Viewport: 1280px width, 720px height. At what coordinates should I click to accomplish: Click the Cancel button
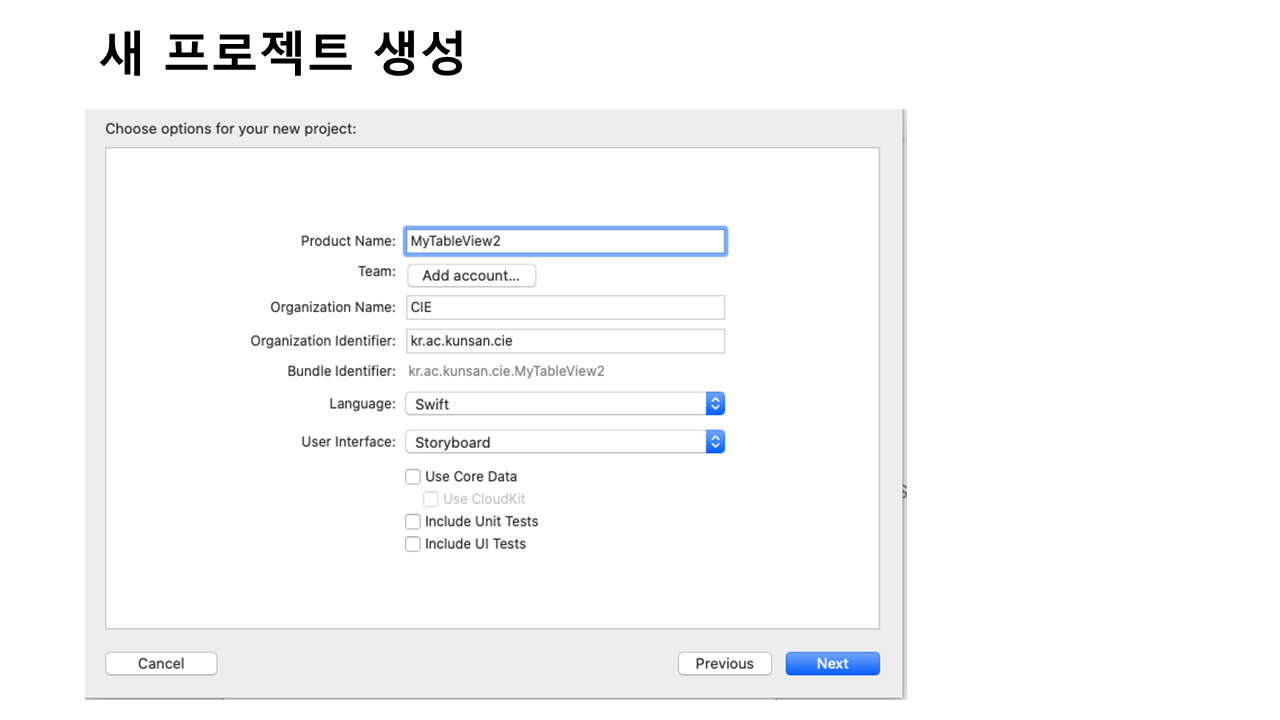[161, 664]
